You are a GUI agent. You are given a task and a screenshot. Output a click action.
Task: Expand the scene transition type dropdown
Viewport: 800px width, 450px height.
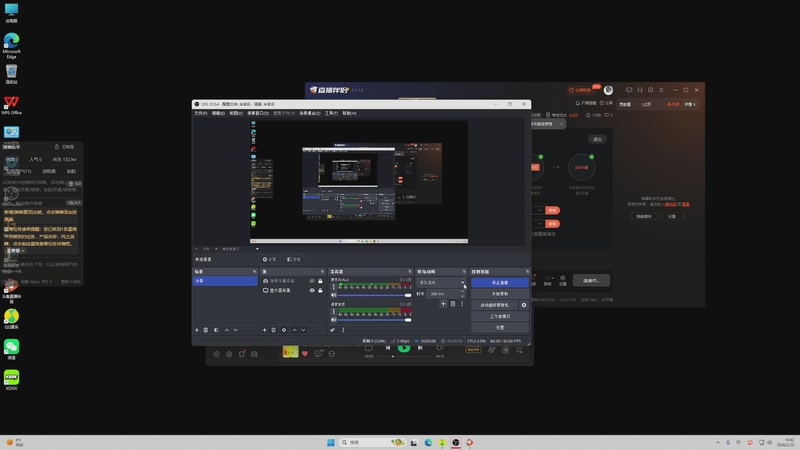442,282
